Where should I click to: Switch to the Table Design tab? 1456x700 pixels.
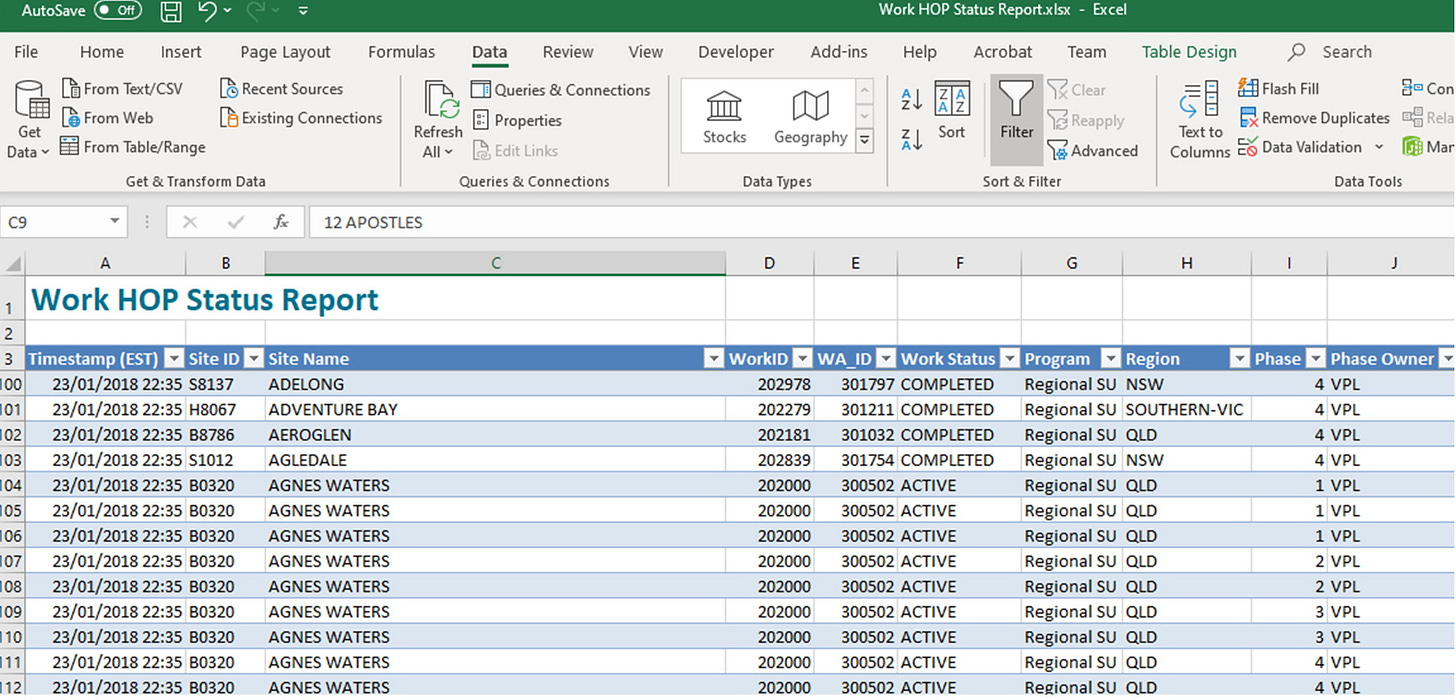pos(1189,52)
